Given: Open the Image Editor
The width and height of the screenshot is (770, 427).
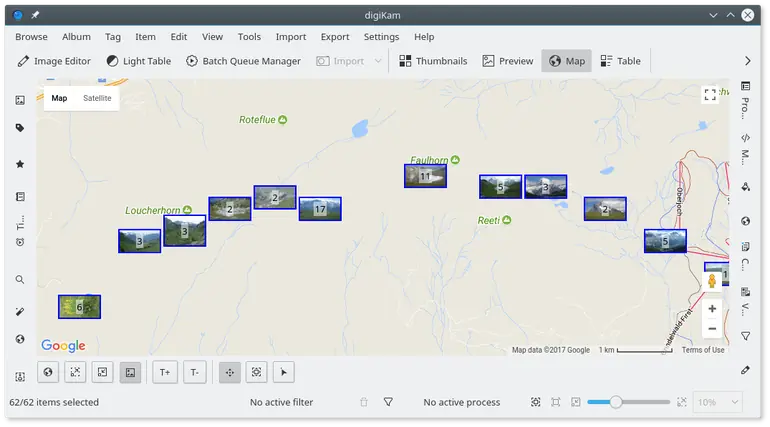Looking at the screenshot, I should click(54, 61).
